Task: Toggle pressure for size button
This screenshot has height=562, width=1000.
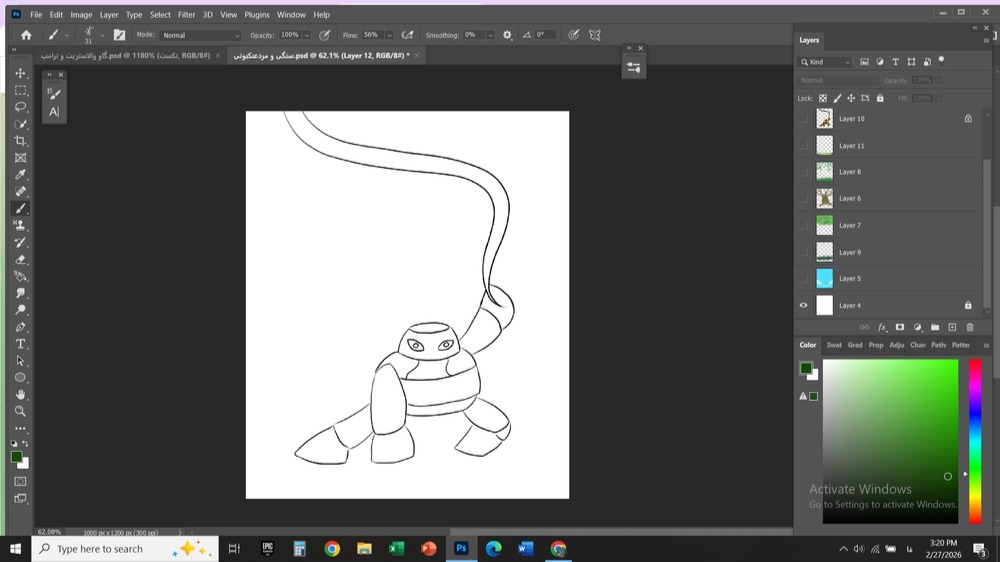Action: point(573,35)
